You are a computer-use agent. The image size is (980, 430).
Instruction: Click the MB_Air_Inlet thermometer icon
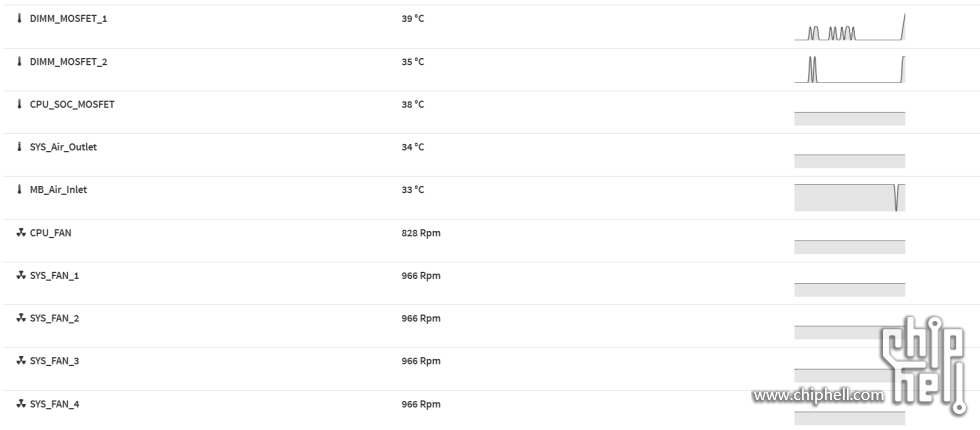tap(19, 189)
